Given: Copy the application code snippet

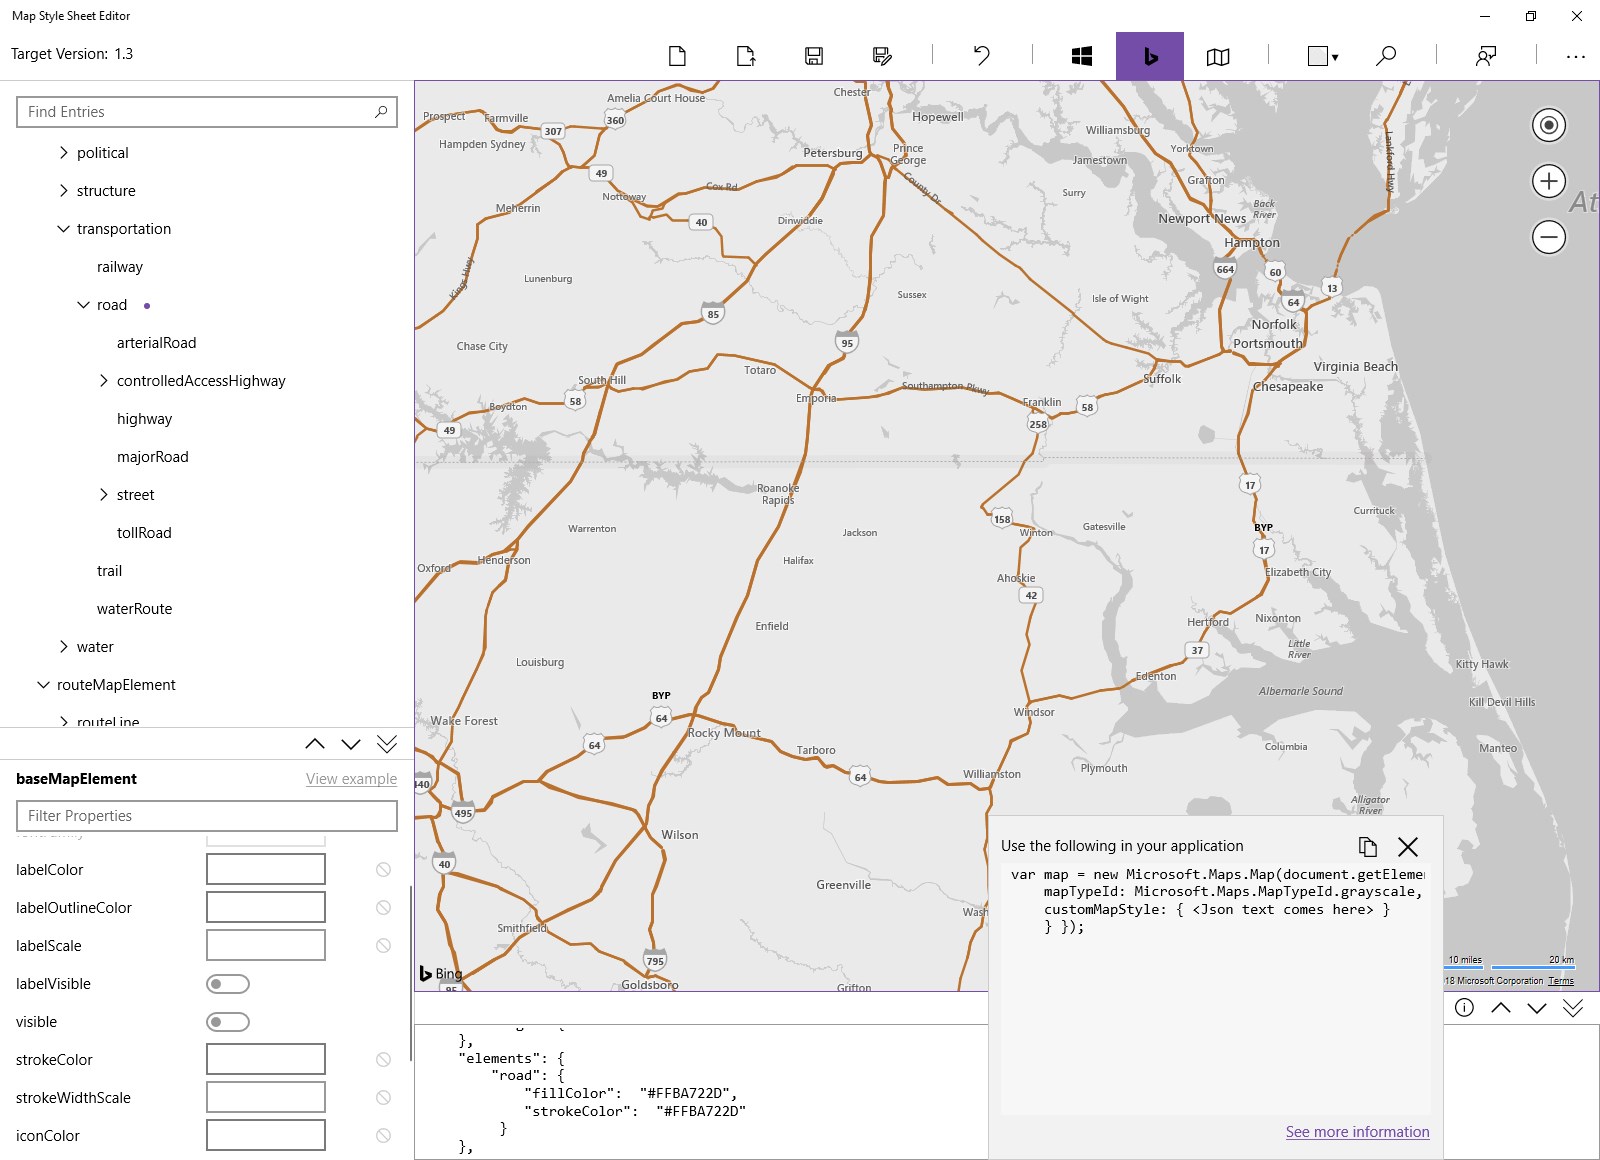Looking at the screenshot, I should click(x=1368, y=847).
